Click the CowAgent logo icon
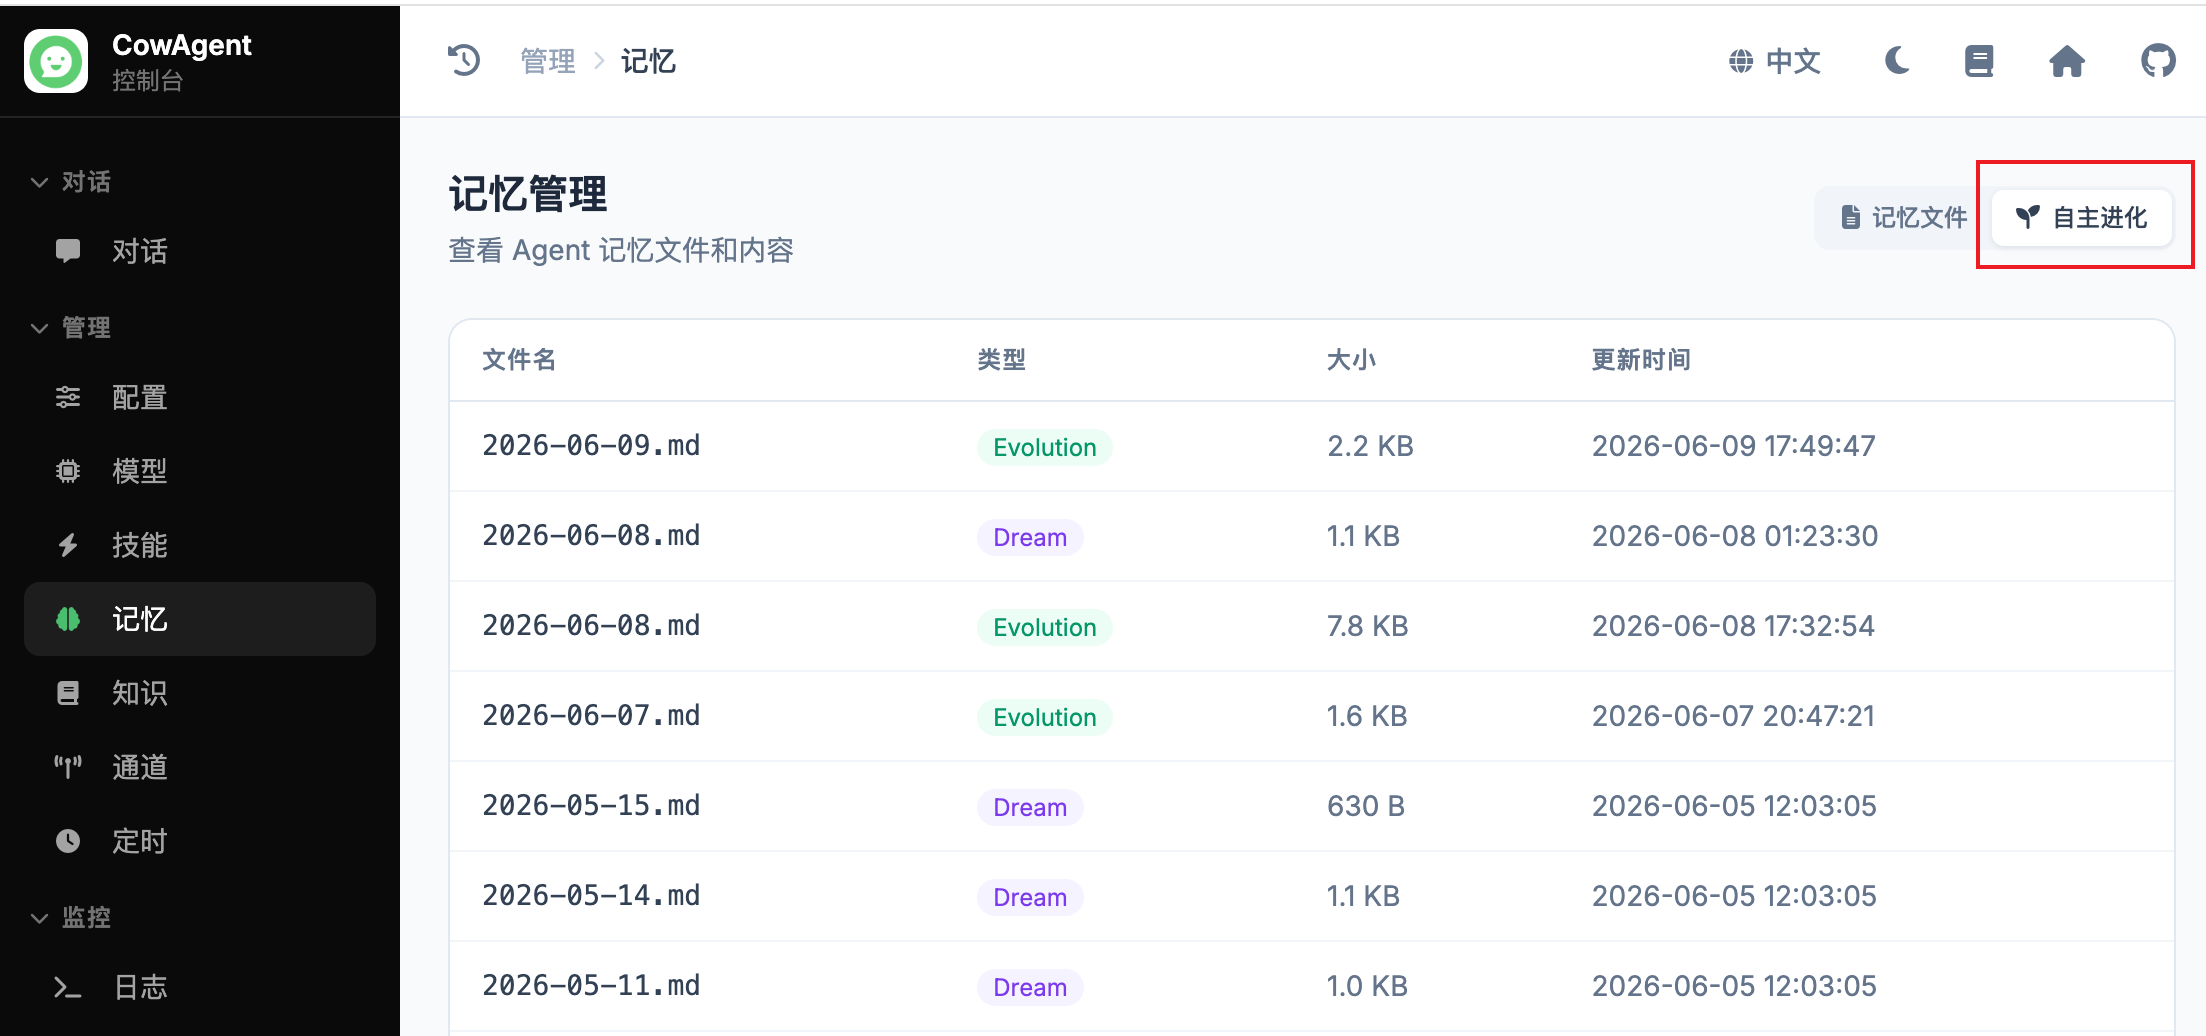This screenshot has width=2206, height=1036. 56,61
